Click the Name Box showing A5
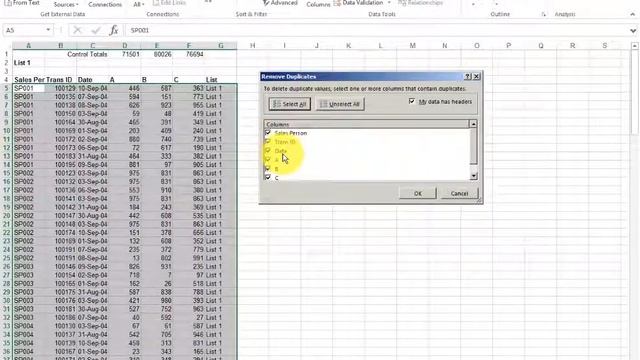This screenshot has height=360, width=640. click(24, 30)
